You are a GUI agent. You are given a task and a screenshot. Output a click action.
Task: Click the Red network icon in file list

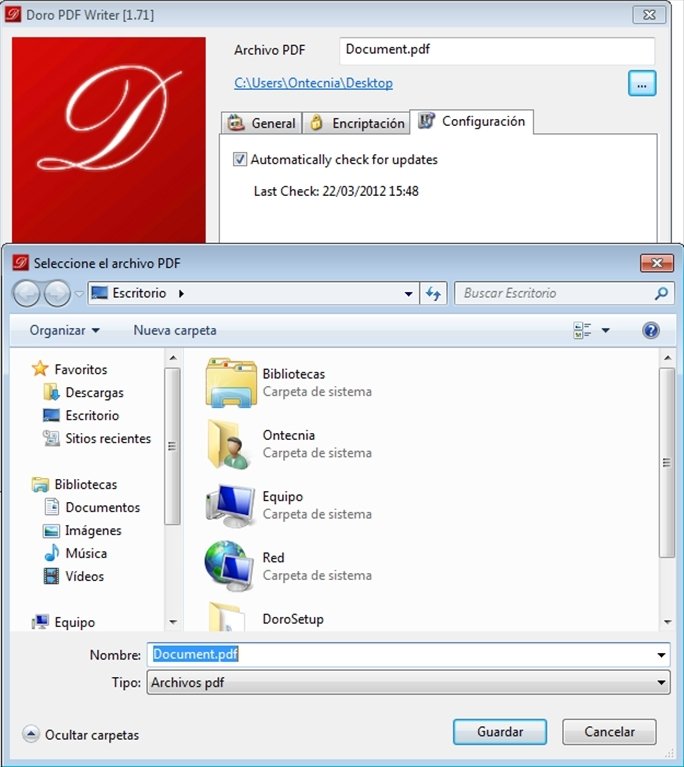point(229,566)
